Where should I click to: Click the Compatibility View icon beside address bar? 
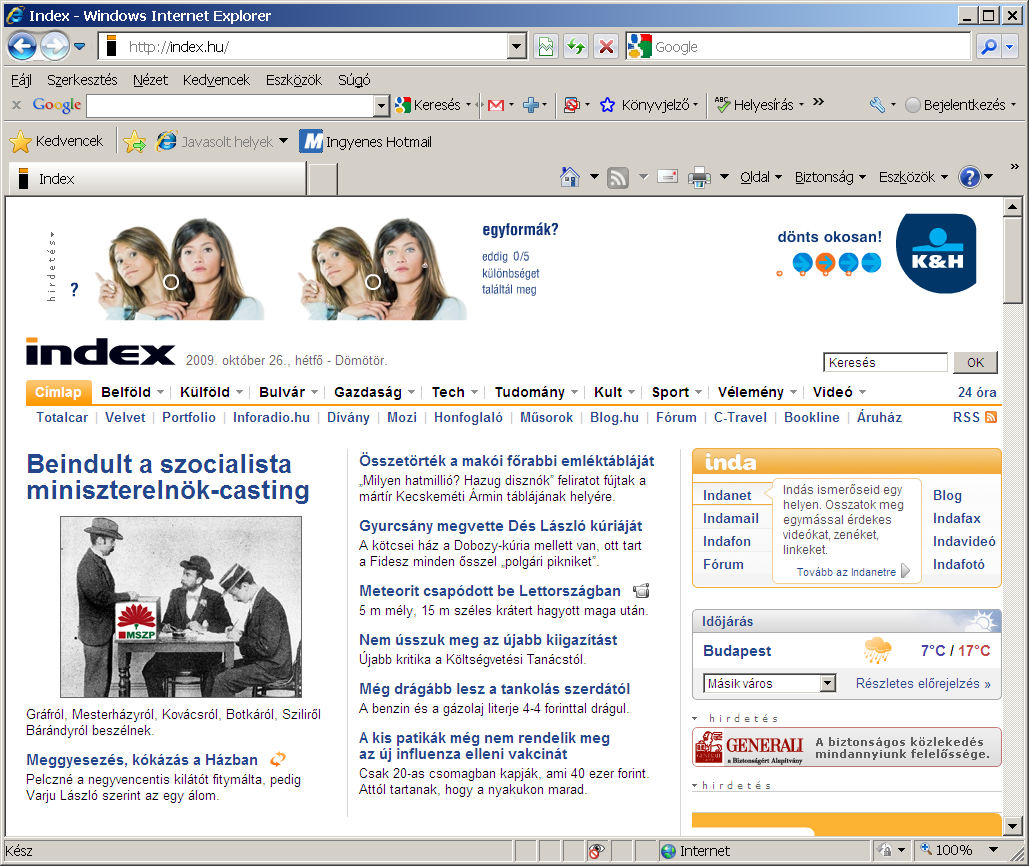point(546,47)
